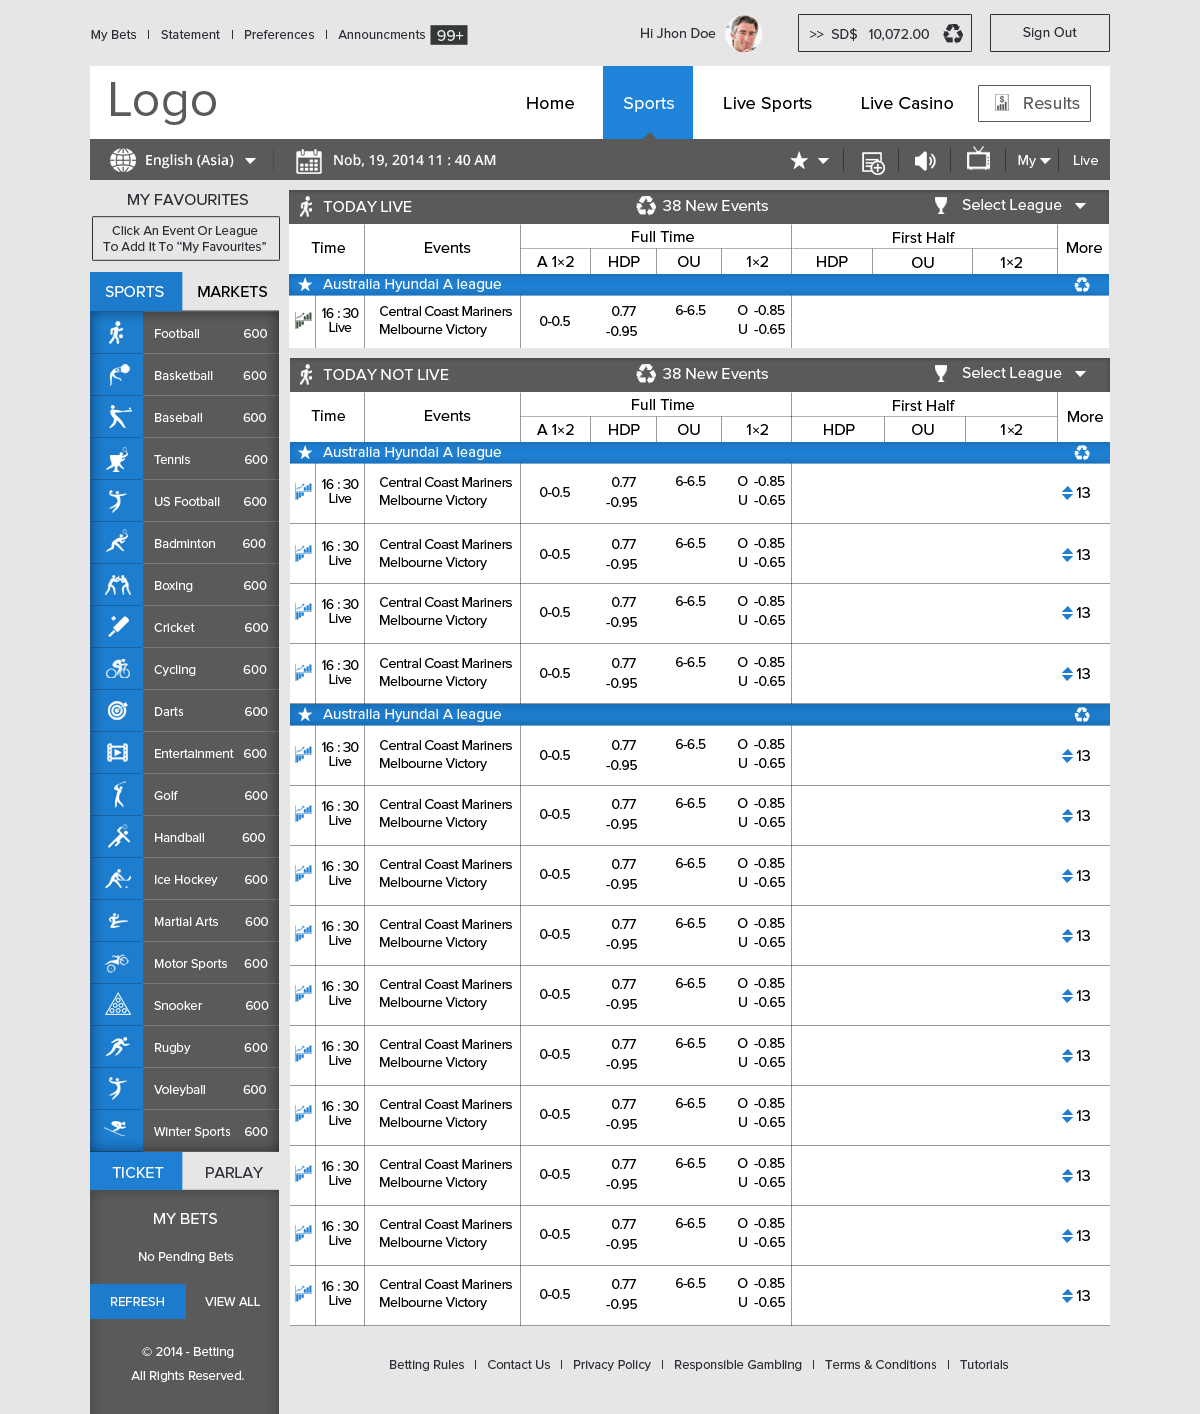This screenshot has height=1414, width=1200.
Task: Select the TICKET tab
Action: pos(137,1172)
